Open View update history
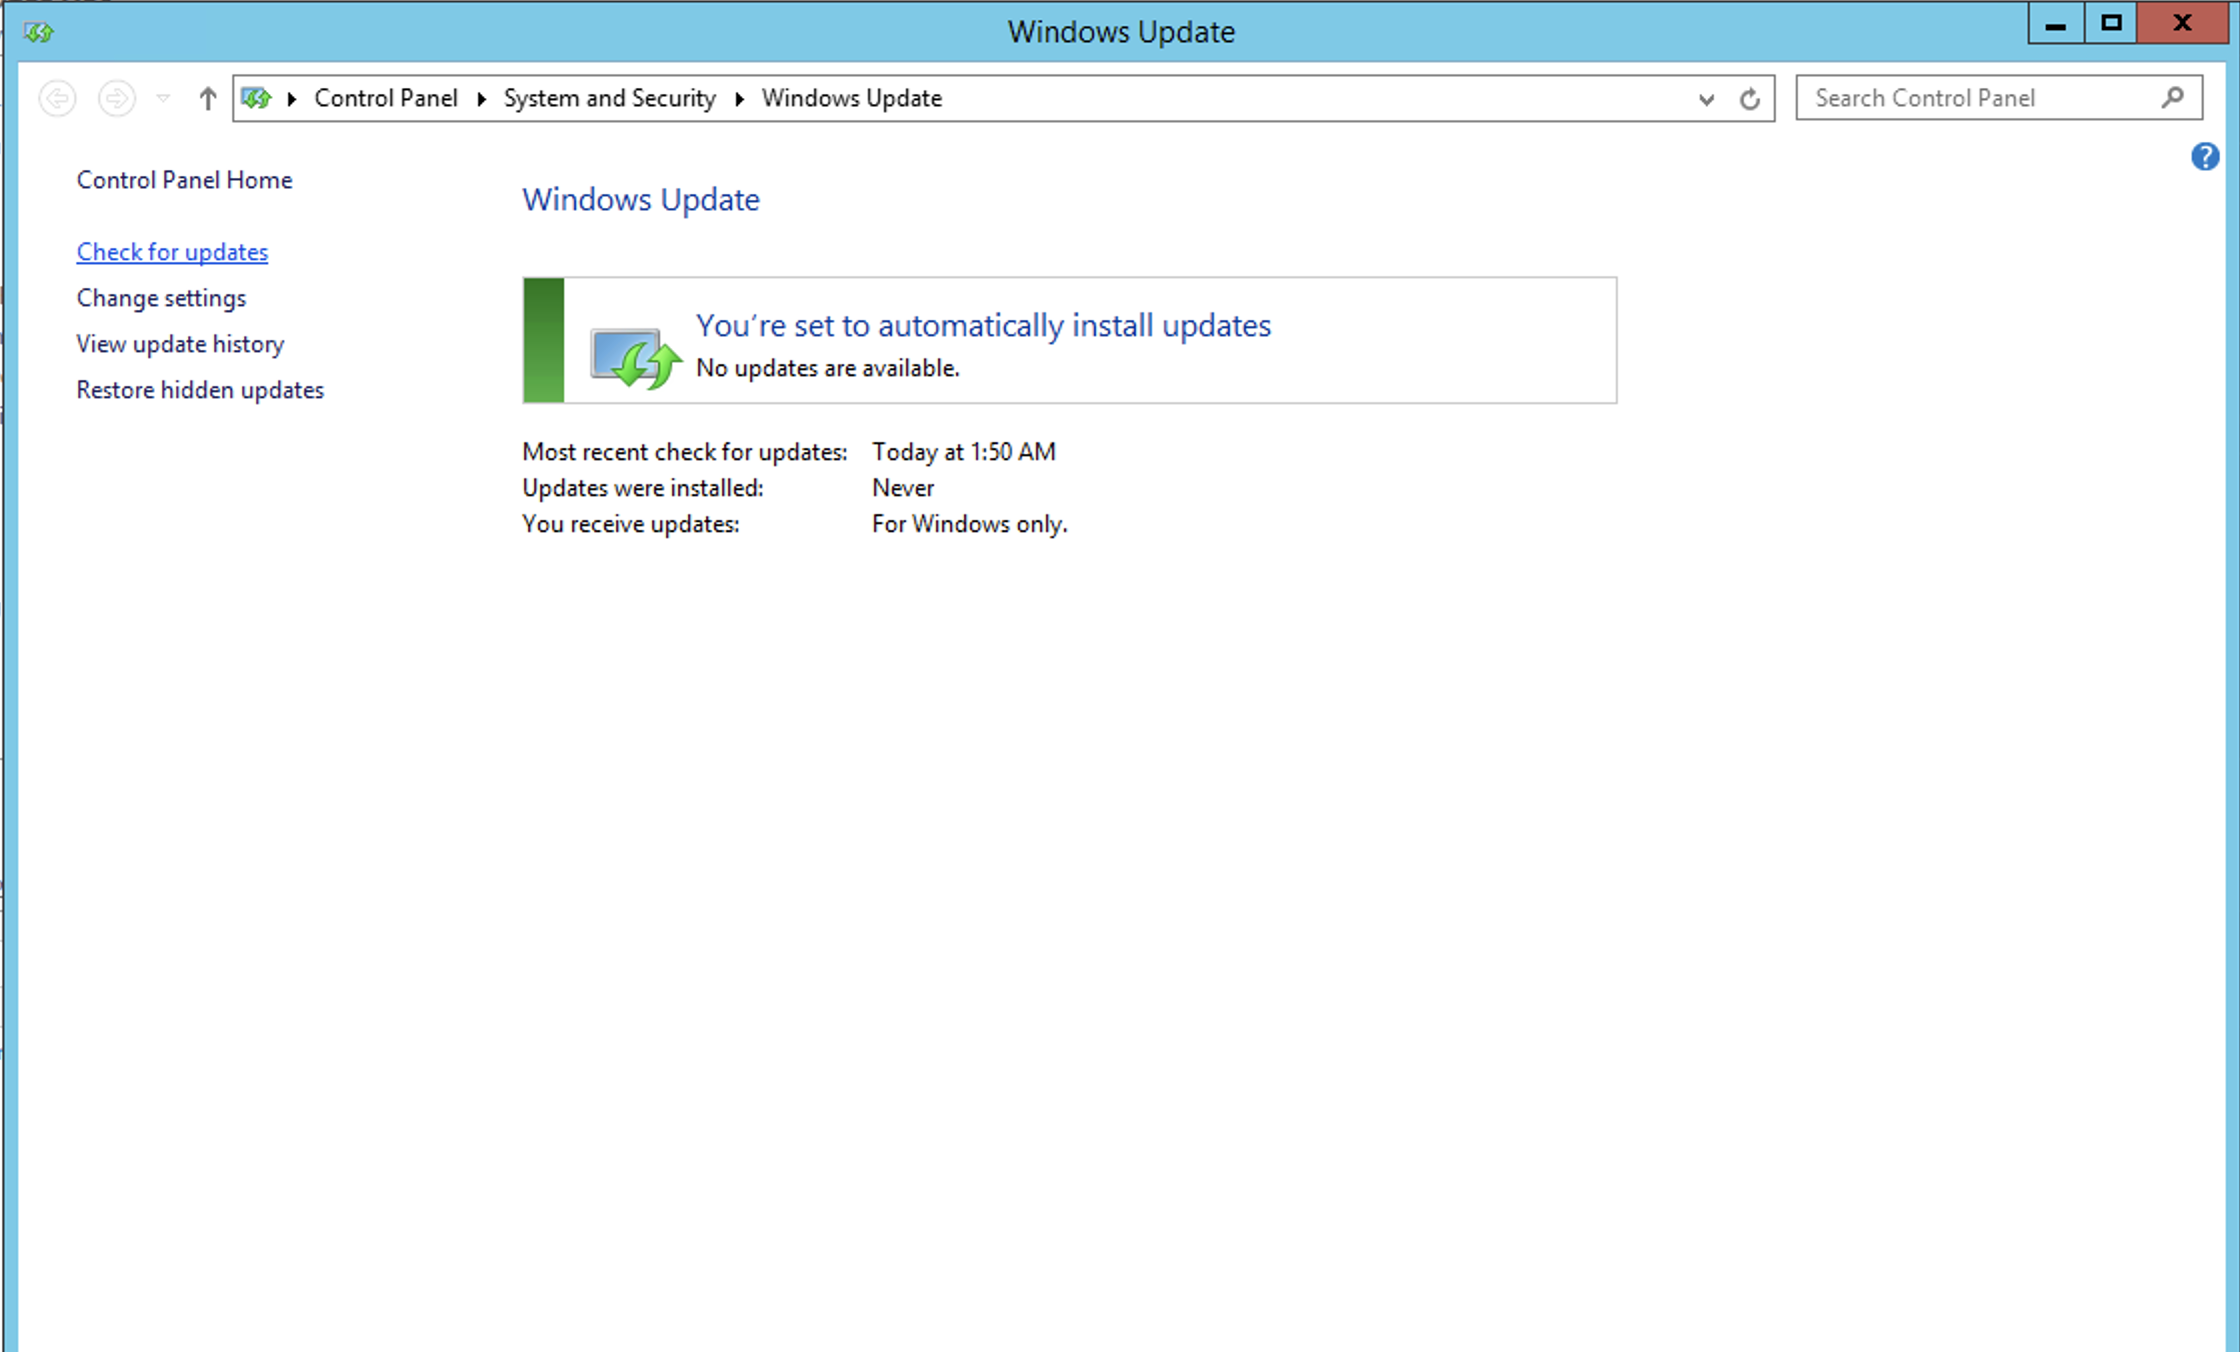 pos(180,344)
